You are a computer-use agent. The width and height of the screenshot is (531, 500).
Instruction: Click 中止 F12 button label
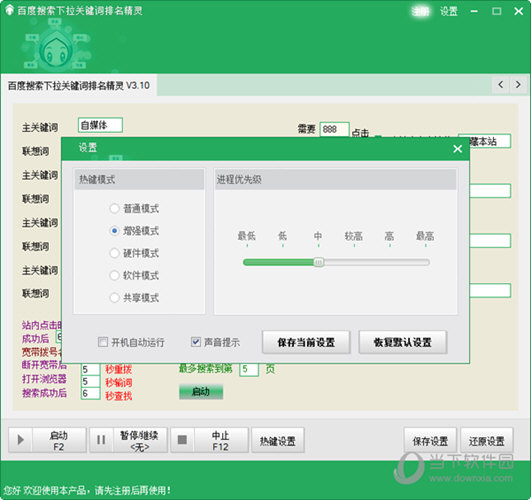[220, 441]
